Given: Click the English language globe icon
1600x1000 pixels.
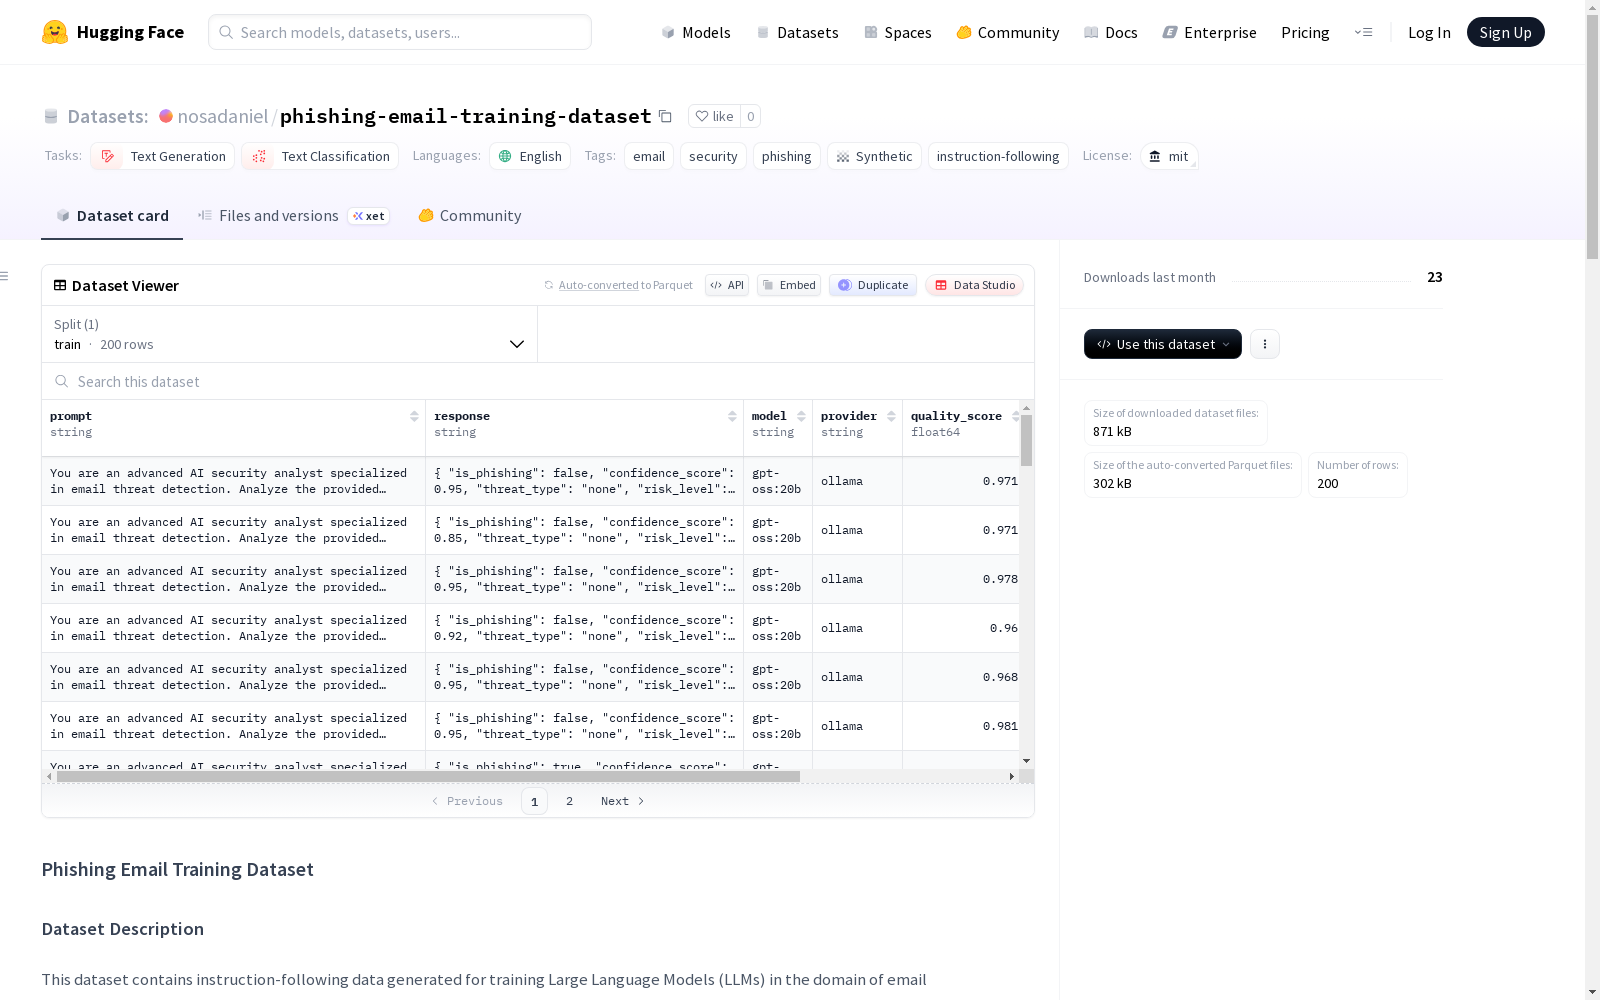Looking at the screenshot, I should pyautogui.click(x=505, y=156).
